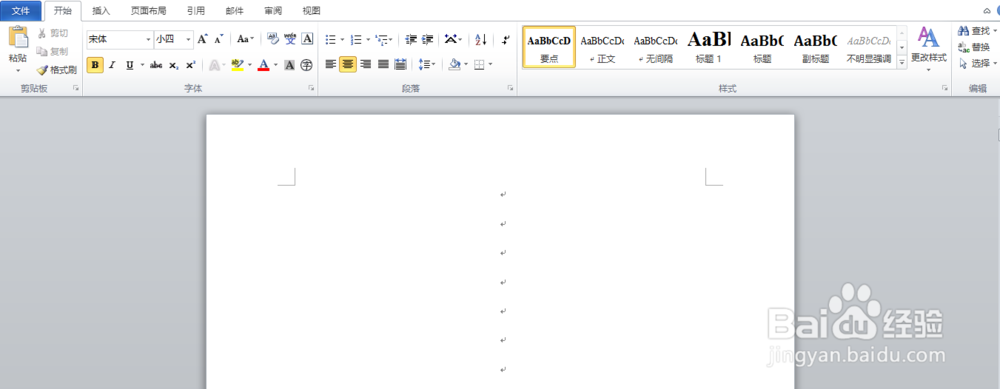The width and height of the screenshot is (1000, 389).
Task: Toggle Character Shading gray A
Action: (289, 65)
